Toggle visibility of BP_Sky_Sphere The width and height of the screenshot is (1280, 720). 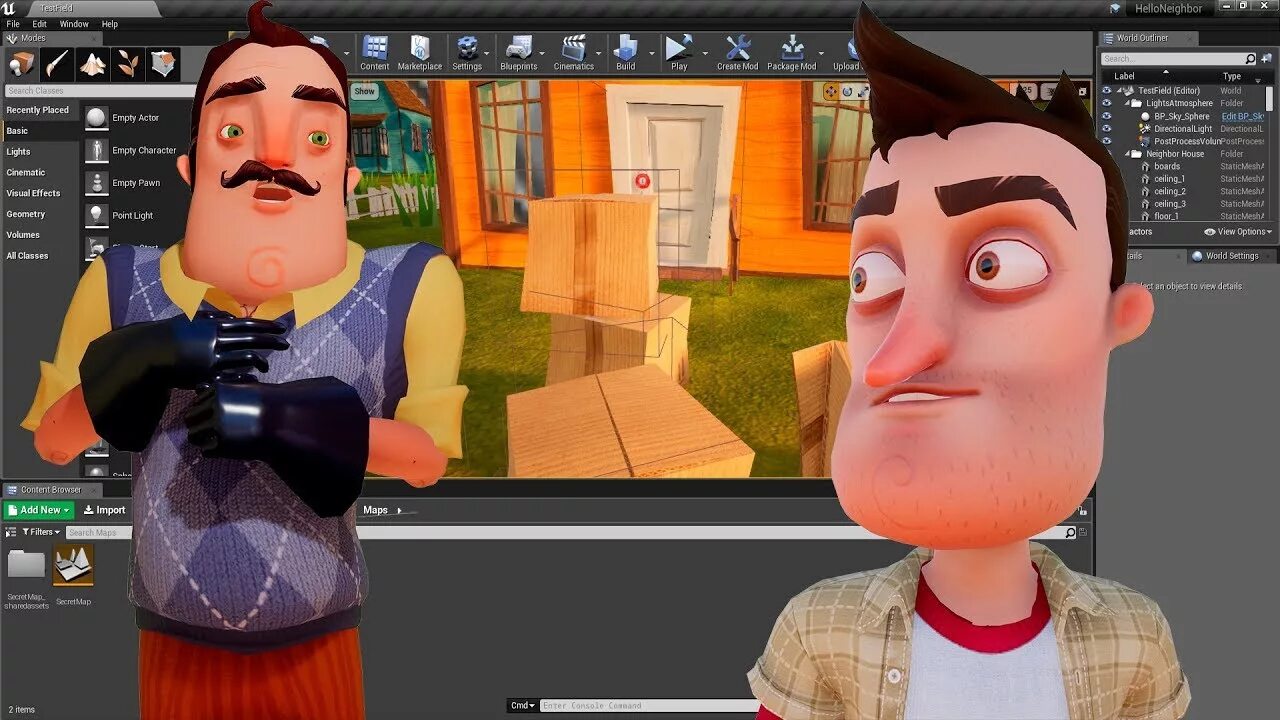coord(1106,116)
